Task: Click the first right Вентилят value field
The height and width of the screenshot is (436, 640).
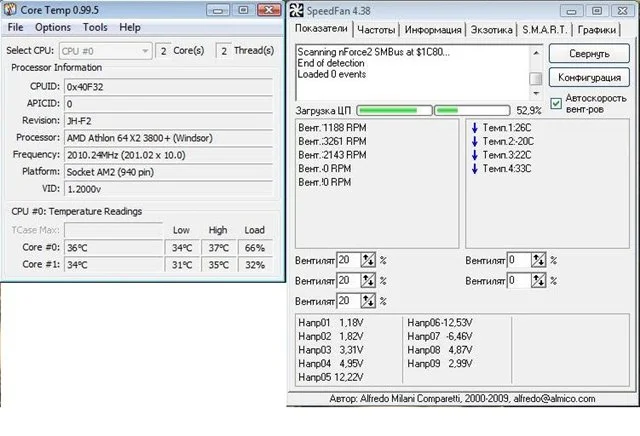Action: pos(518,260)
